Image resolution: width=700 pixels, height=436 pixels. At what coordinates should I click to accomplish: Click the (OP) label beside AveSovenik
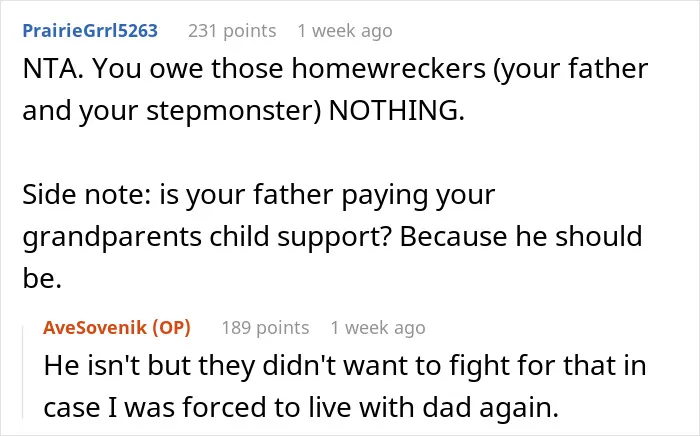click(x=171, y=328)
